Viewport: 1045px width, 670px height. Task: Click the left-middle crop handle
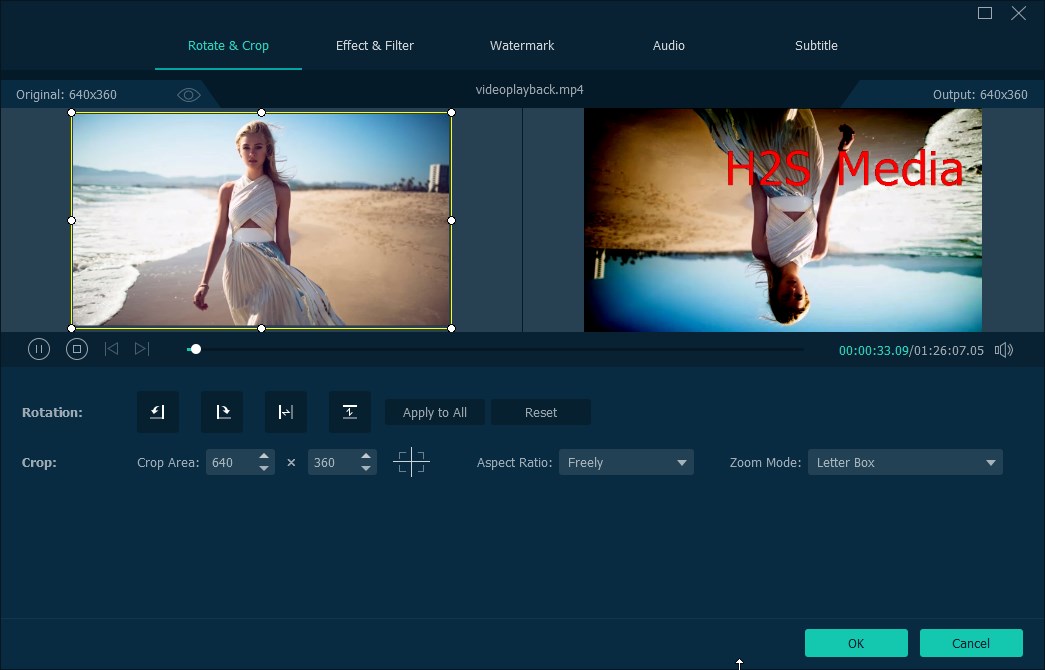[71, 220]
